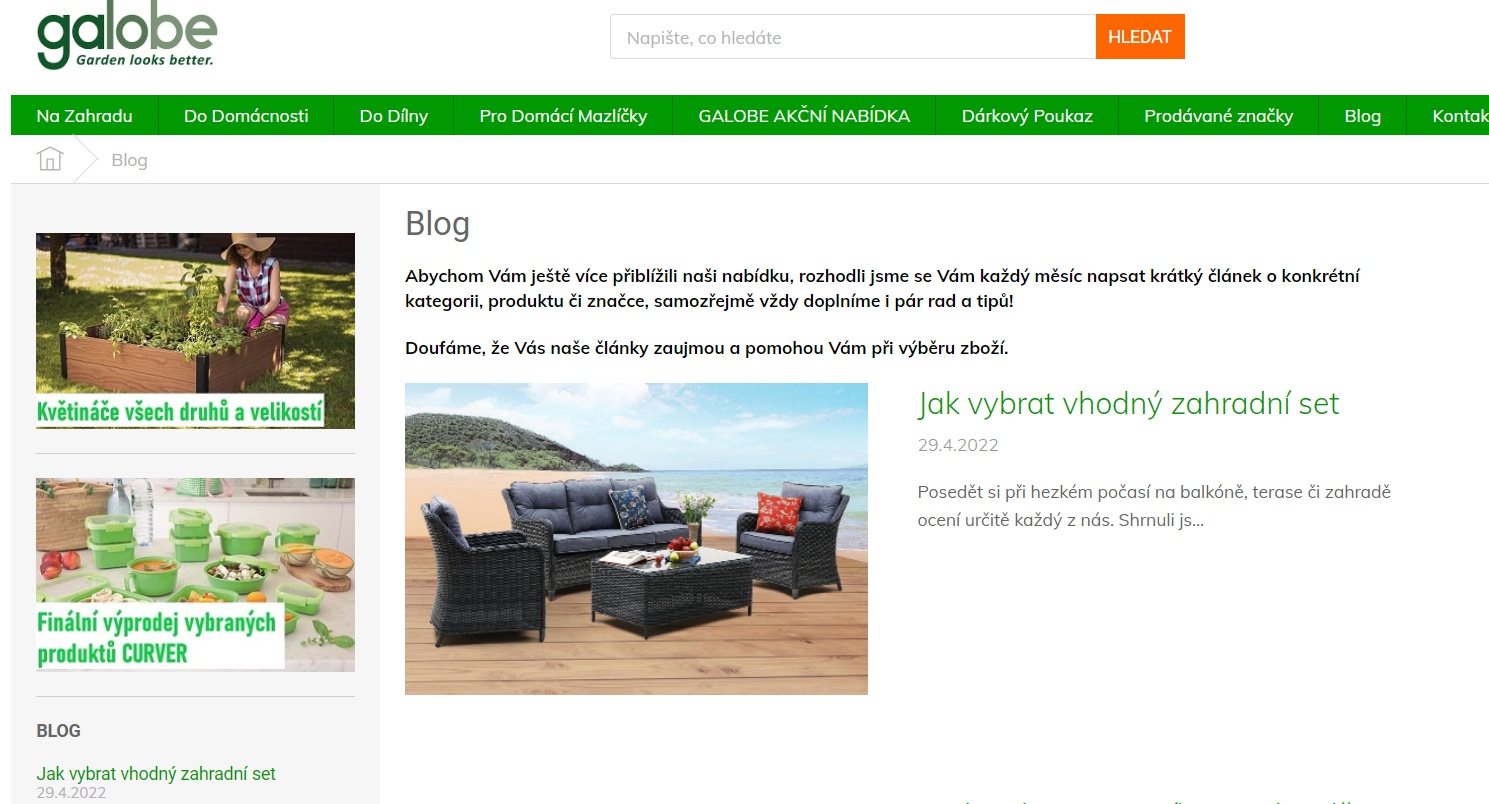
Task: Click sidebar link Jak vybrat vhodný zahradní set
Action: [x=156, y=774]
